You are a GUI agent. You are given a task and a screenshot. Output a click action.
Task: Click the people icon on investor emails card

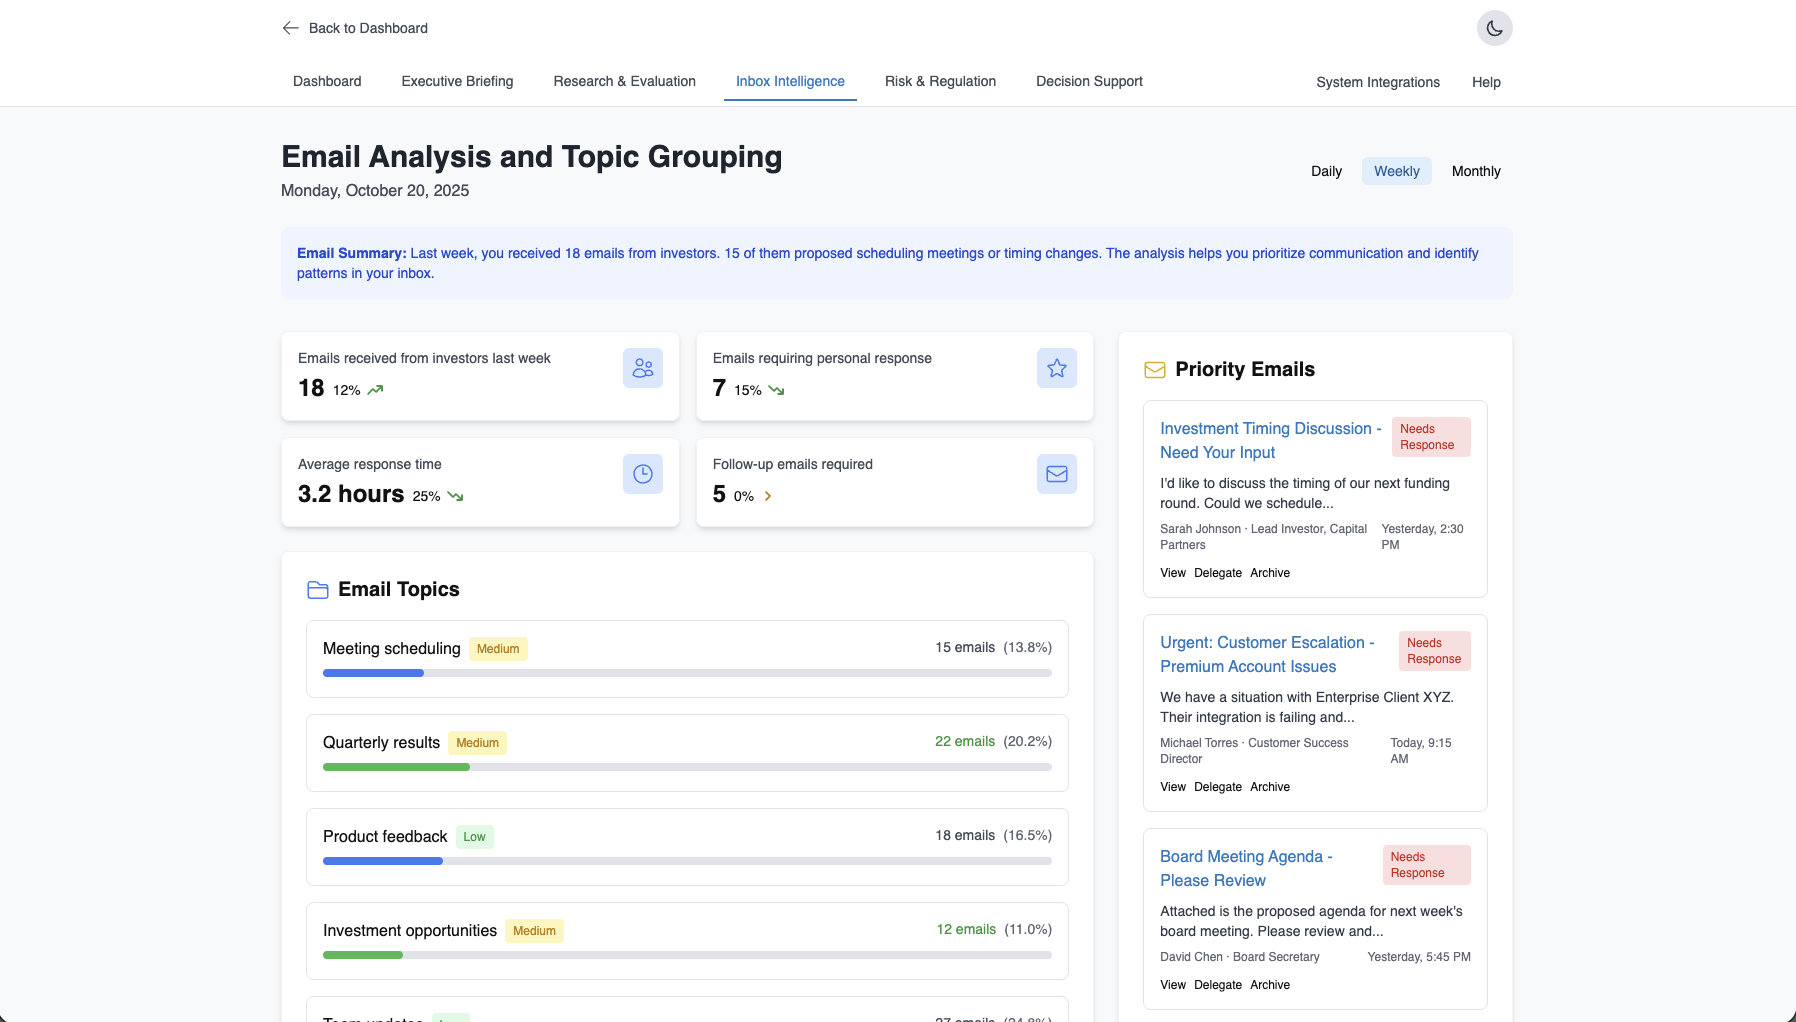(x=642, y=368)
